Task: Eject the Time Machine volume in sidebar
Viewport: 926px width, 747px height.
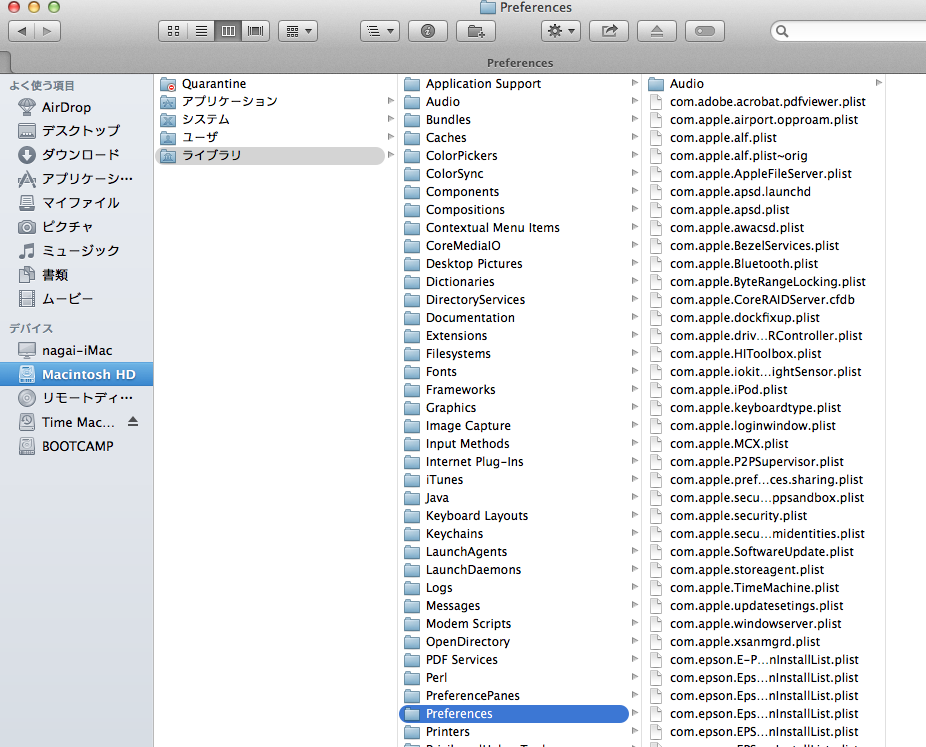Action: pyautogui.click(x=133, y=422)
